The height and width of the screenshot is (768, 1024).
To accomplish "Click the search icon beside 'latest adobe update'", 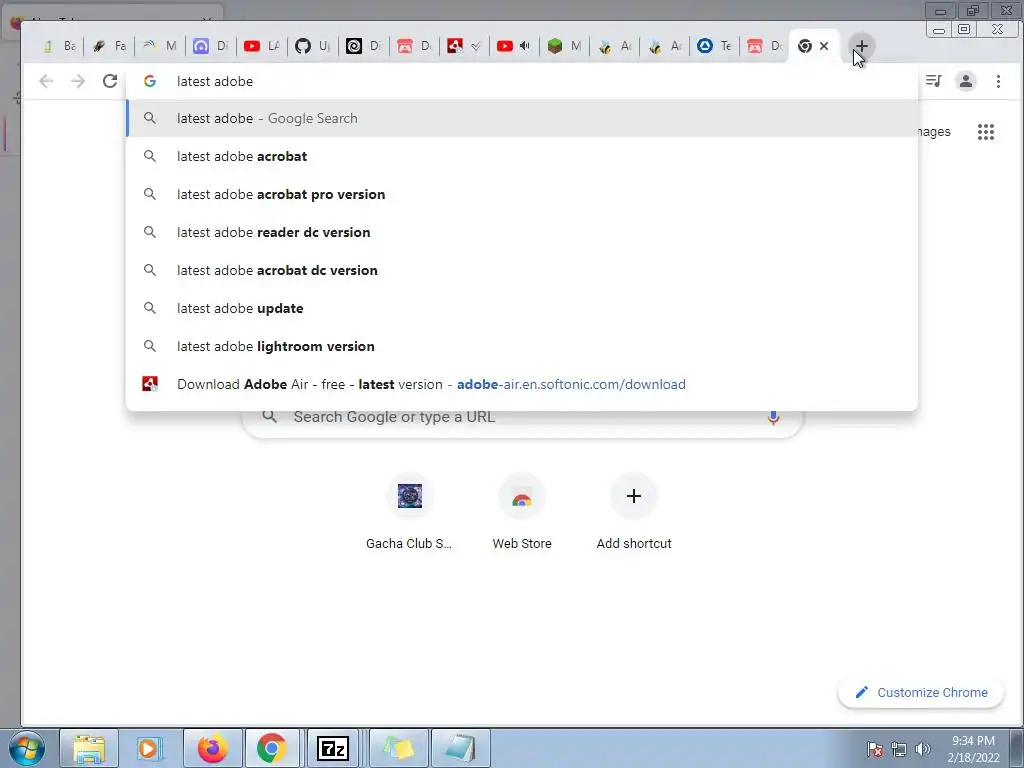I will coord(150,308).
